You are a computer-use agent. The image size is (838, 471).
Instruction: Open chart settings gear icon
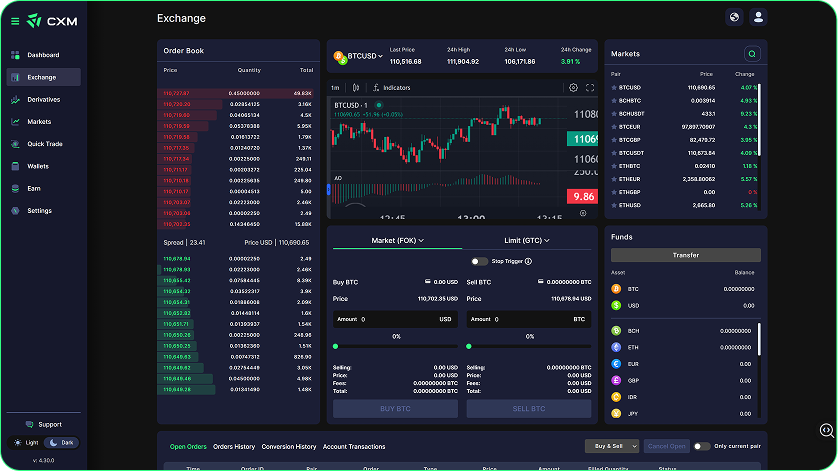tap(573, 88)
